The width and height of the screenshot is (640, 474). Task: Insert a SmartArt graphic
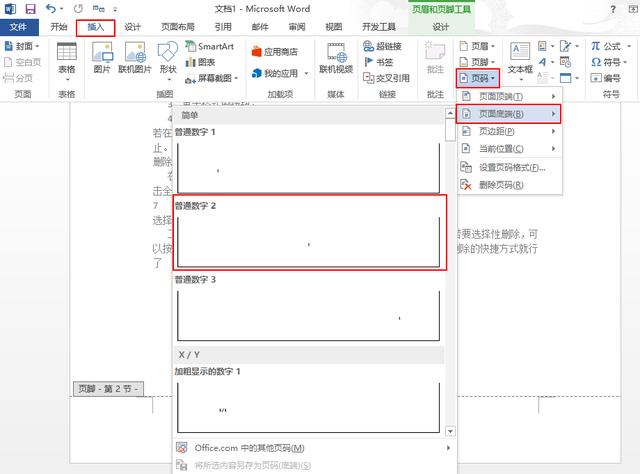210,46
